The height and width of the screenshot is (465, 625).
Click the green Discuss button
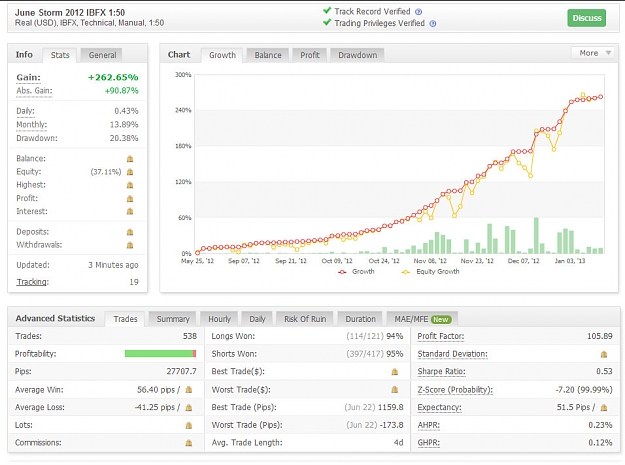click(587, 18)
